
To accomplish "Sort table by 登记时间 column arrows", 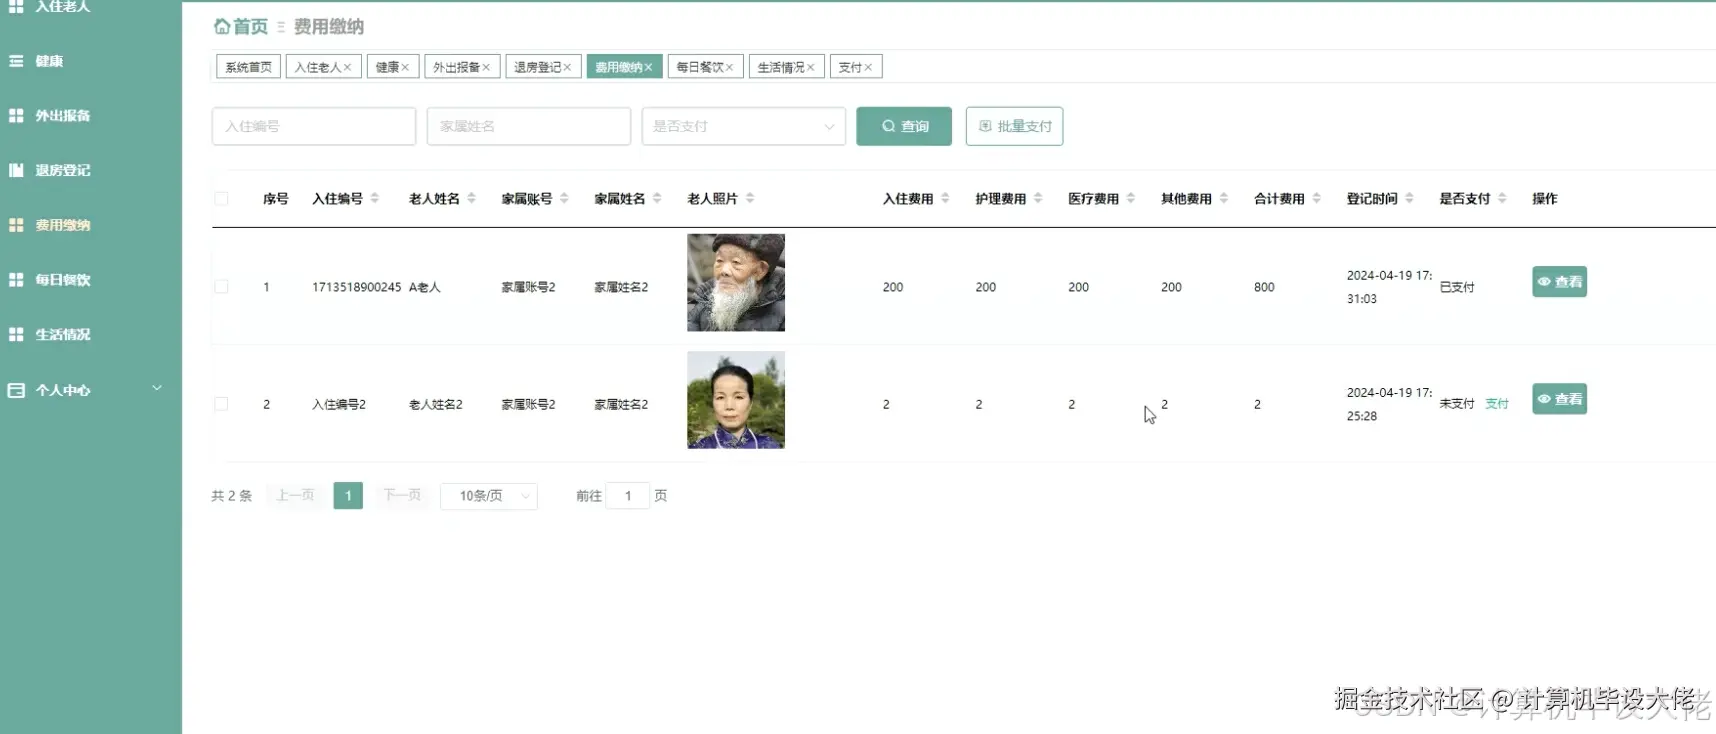I will 1409,198.
